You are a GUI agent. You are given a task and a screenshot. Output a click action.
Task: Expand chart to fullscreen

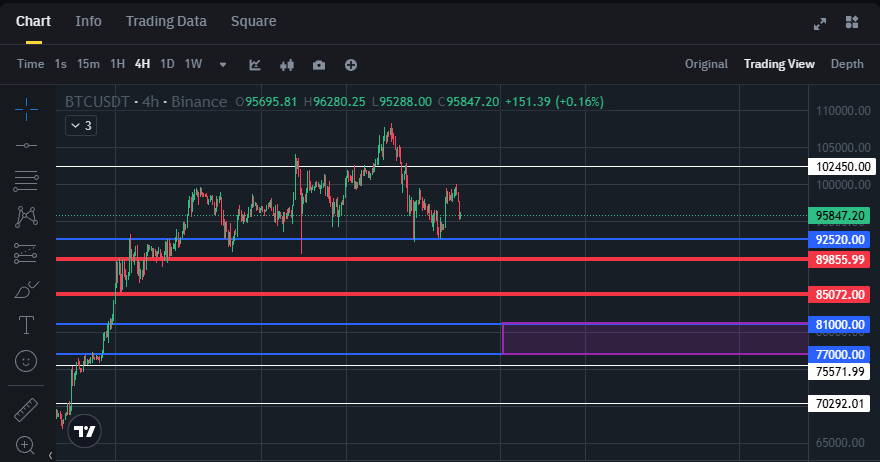(x=820, y=24)
